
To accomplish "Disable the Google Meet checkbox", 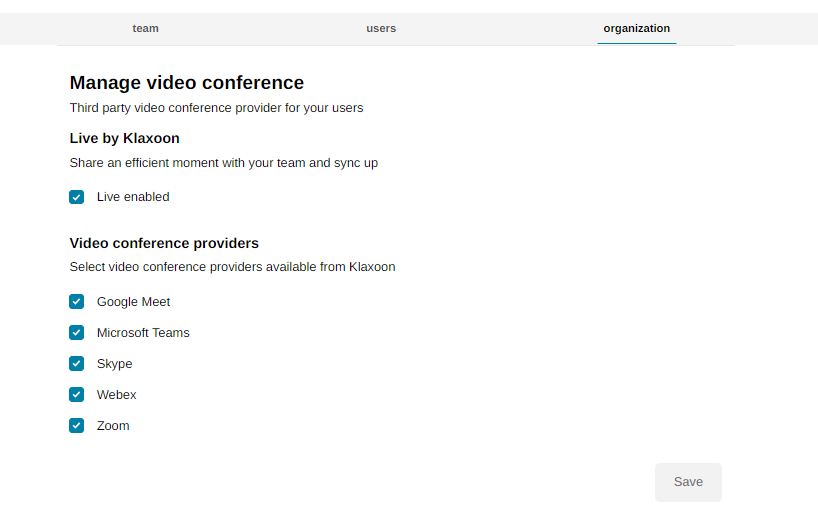I will [77, 302].
